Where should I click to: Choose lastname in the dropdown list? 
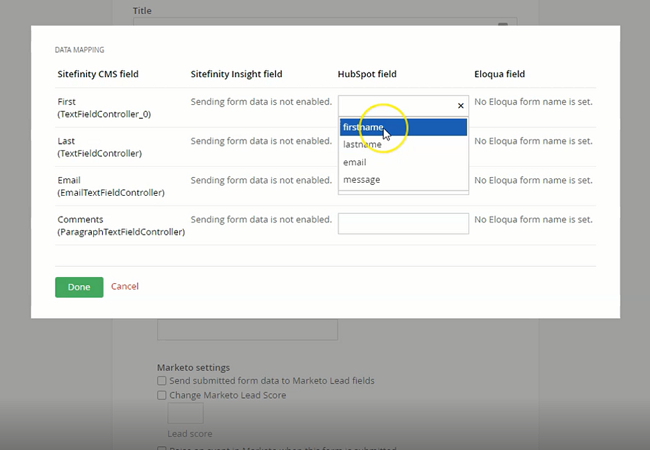403,145
